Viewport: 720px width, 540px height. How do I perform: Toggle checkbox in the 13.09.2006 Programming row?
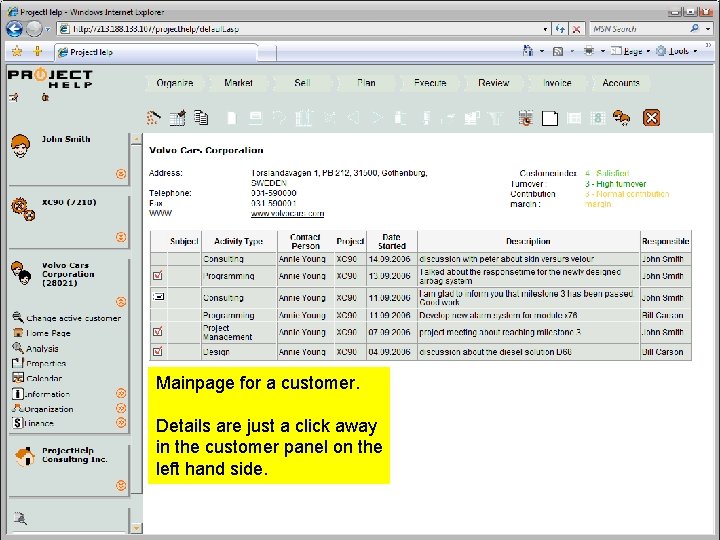click(x=158, y=276)
